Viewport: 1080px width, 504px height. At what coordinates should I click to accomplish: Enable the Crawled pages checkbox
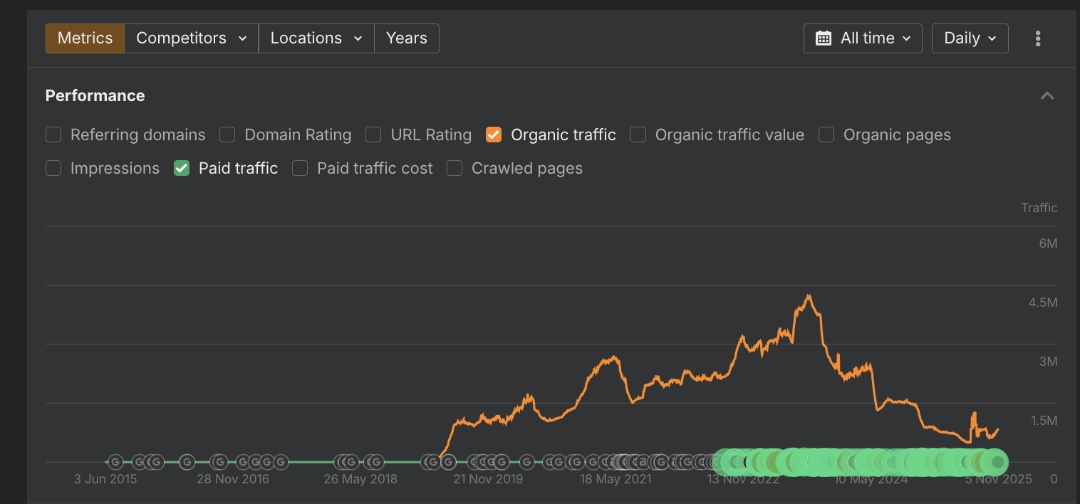pyautogui.click(x=455, y=168)
